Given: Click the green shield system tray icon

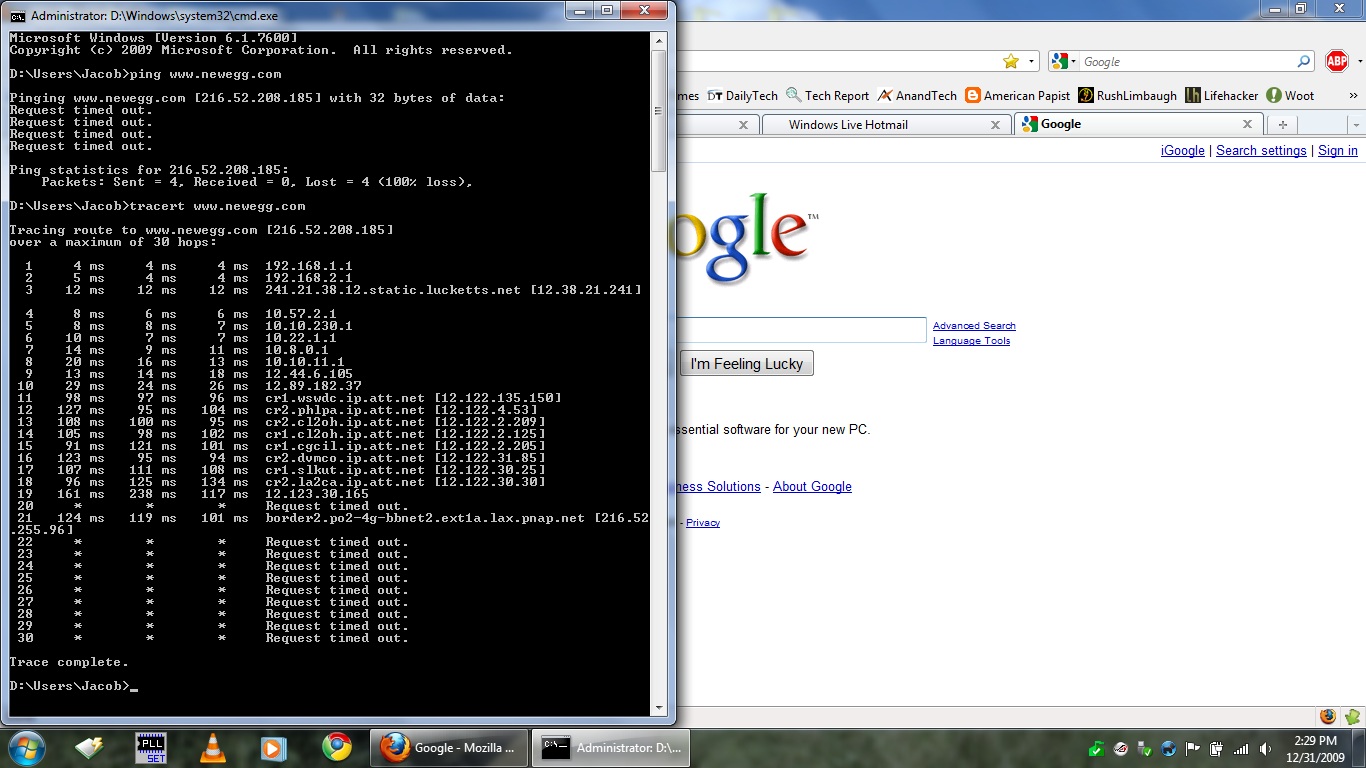Looking at the screenshot, I should 1097,749.
